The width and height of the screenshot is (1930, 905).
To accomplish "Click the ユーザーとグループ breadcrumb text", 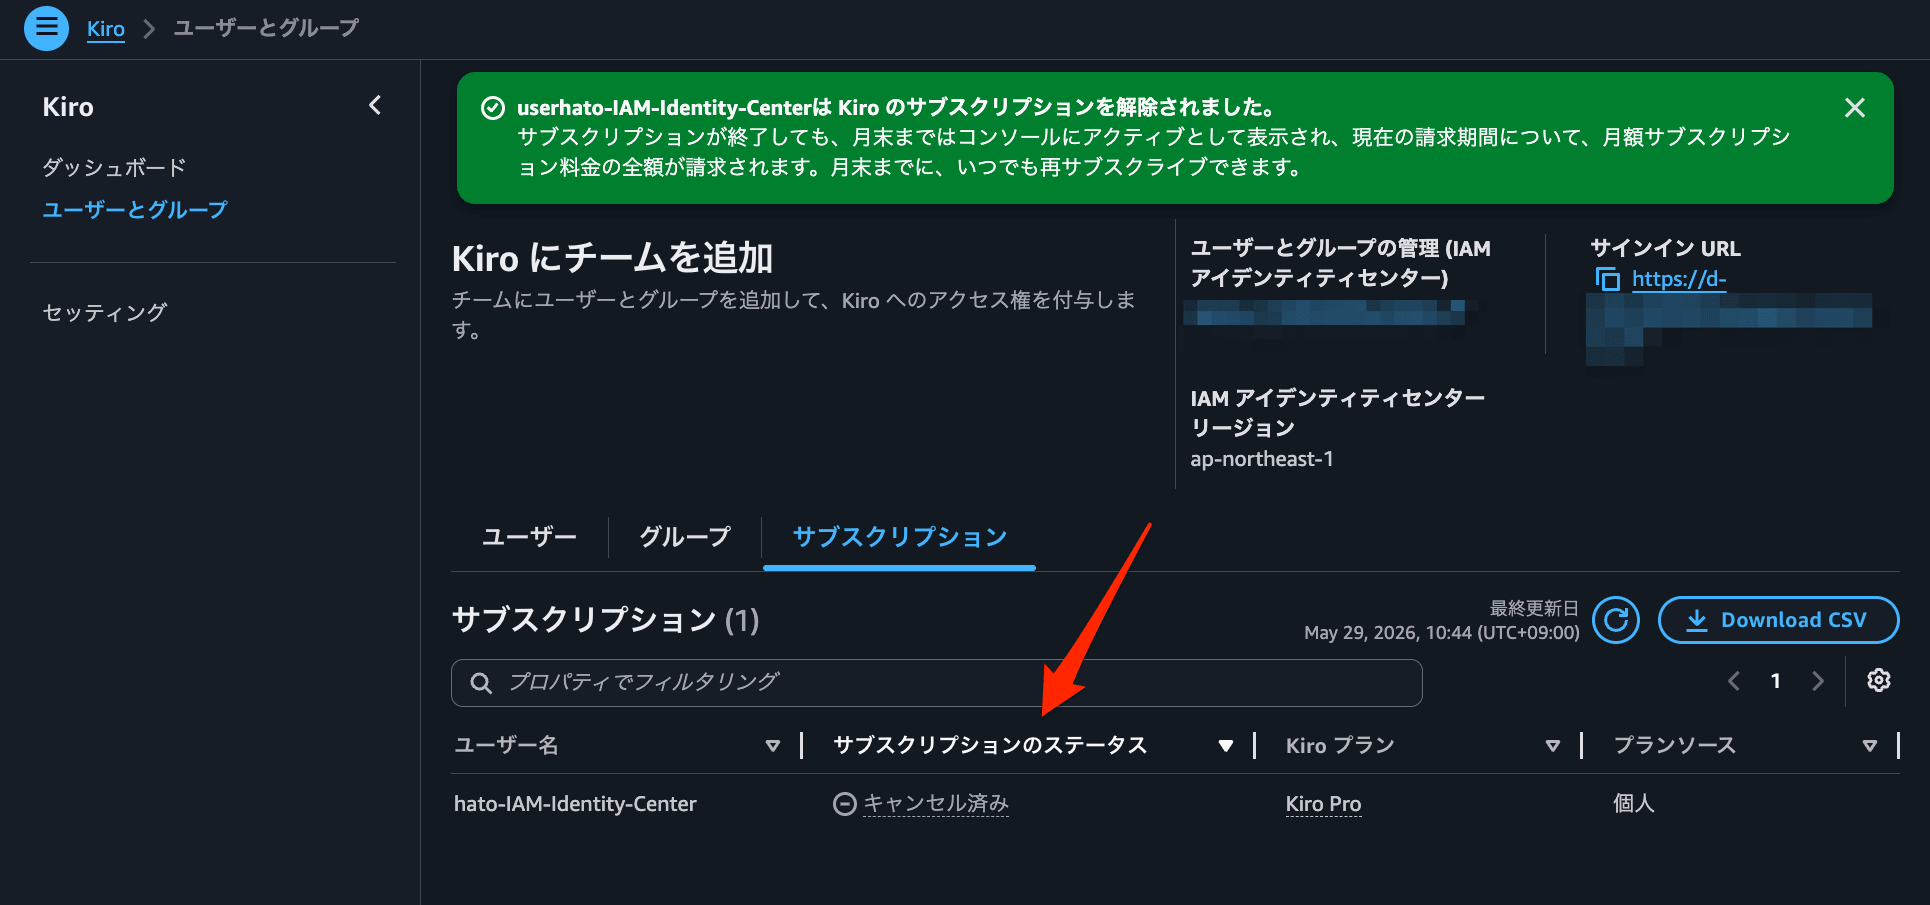I will 266,28.
